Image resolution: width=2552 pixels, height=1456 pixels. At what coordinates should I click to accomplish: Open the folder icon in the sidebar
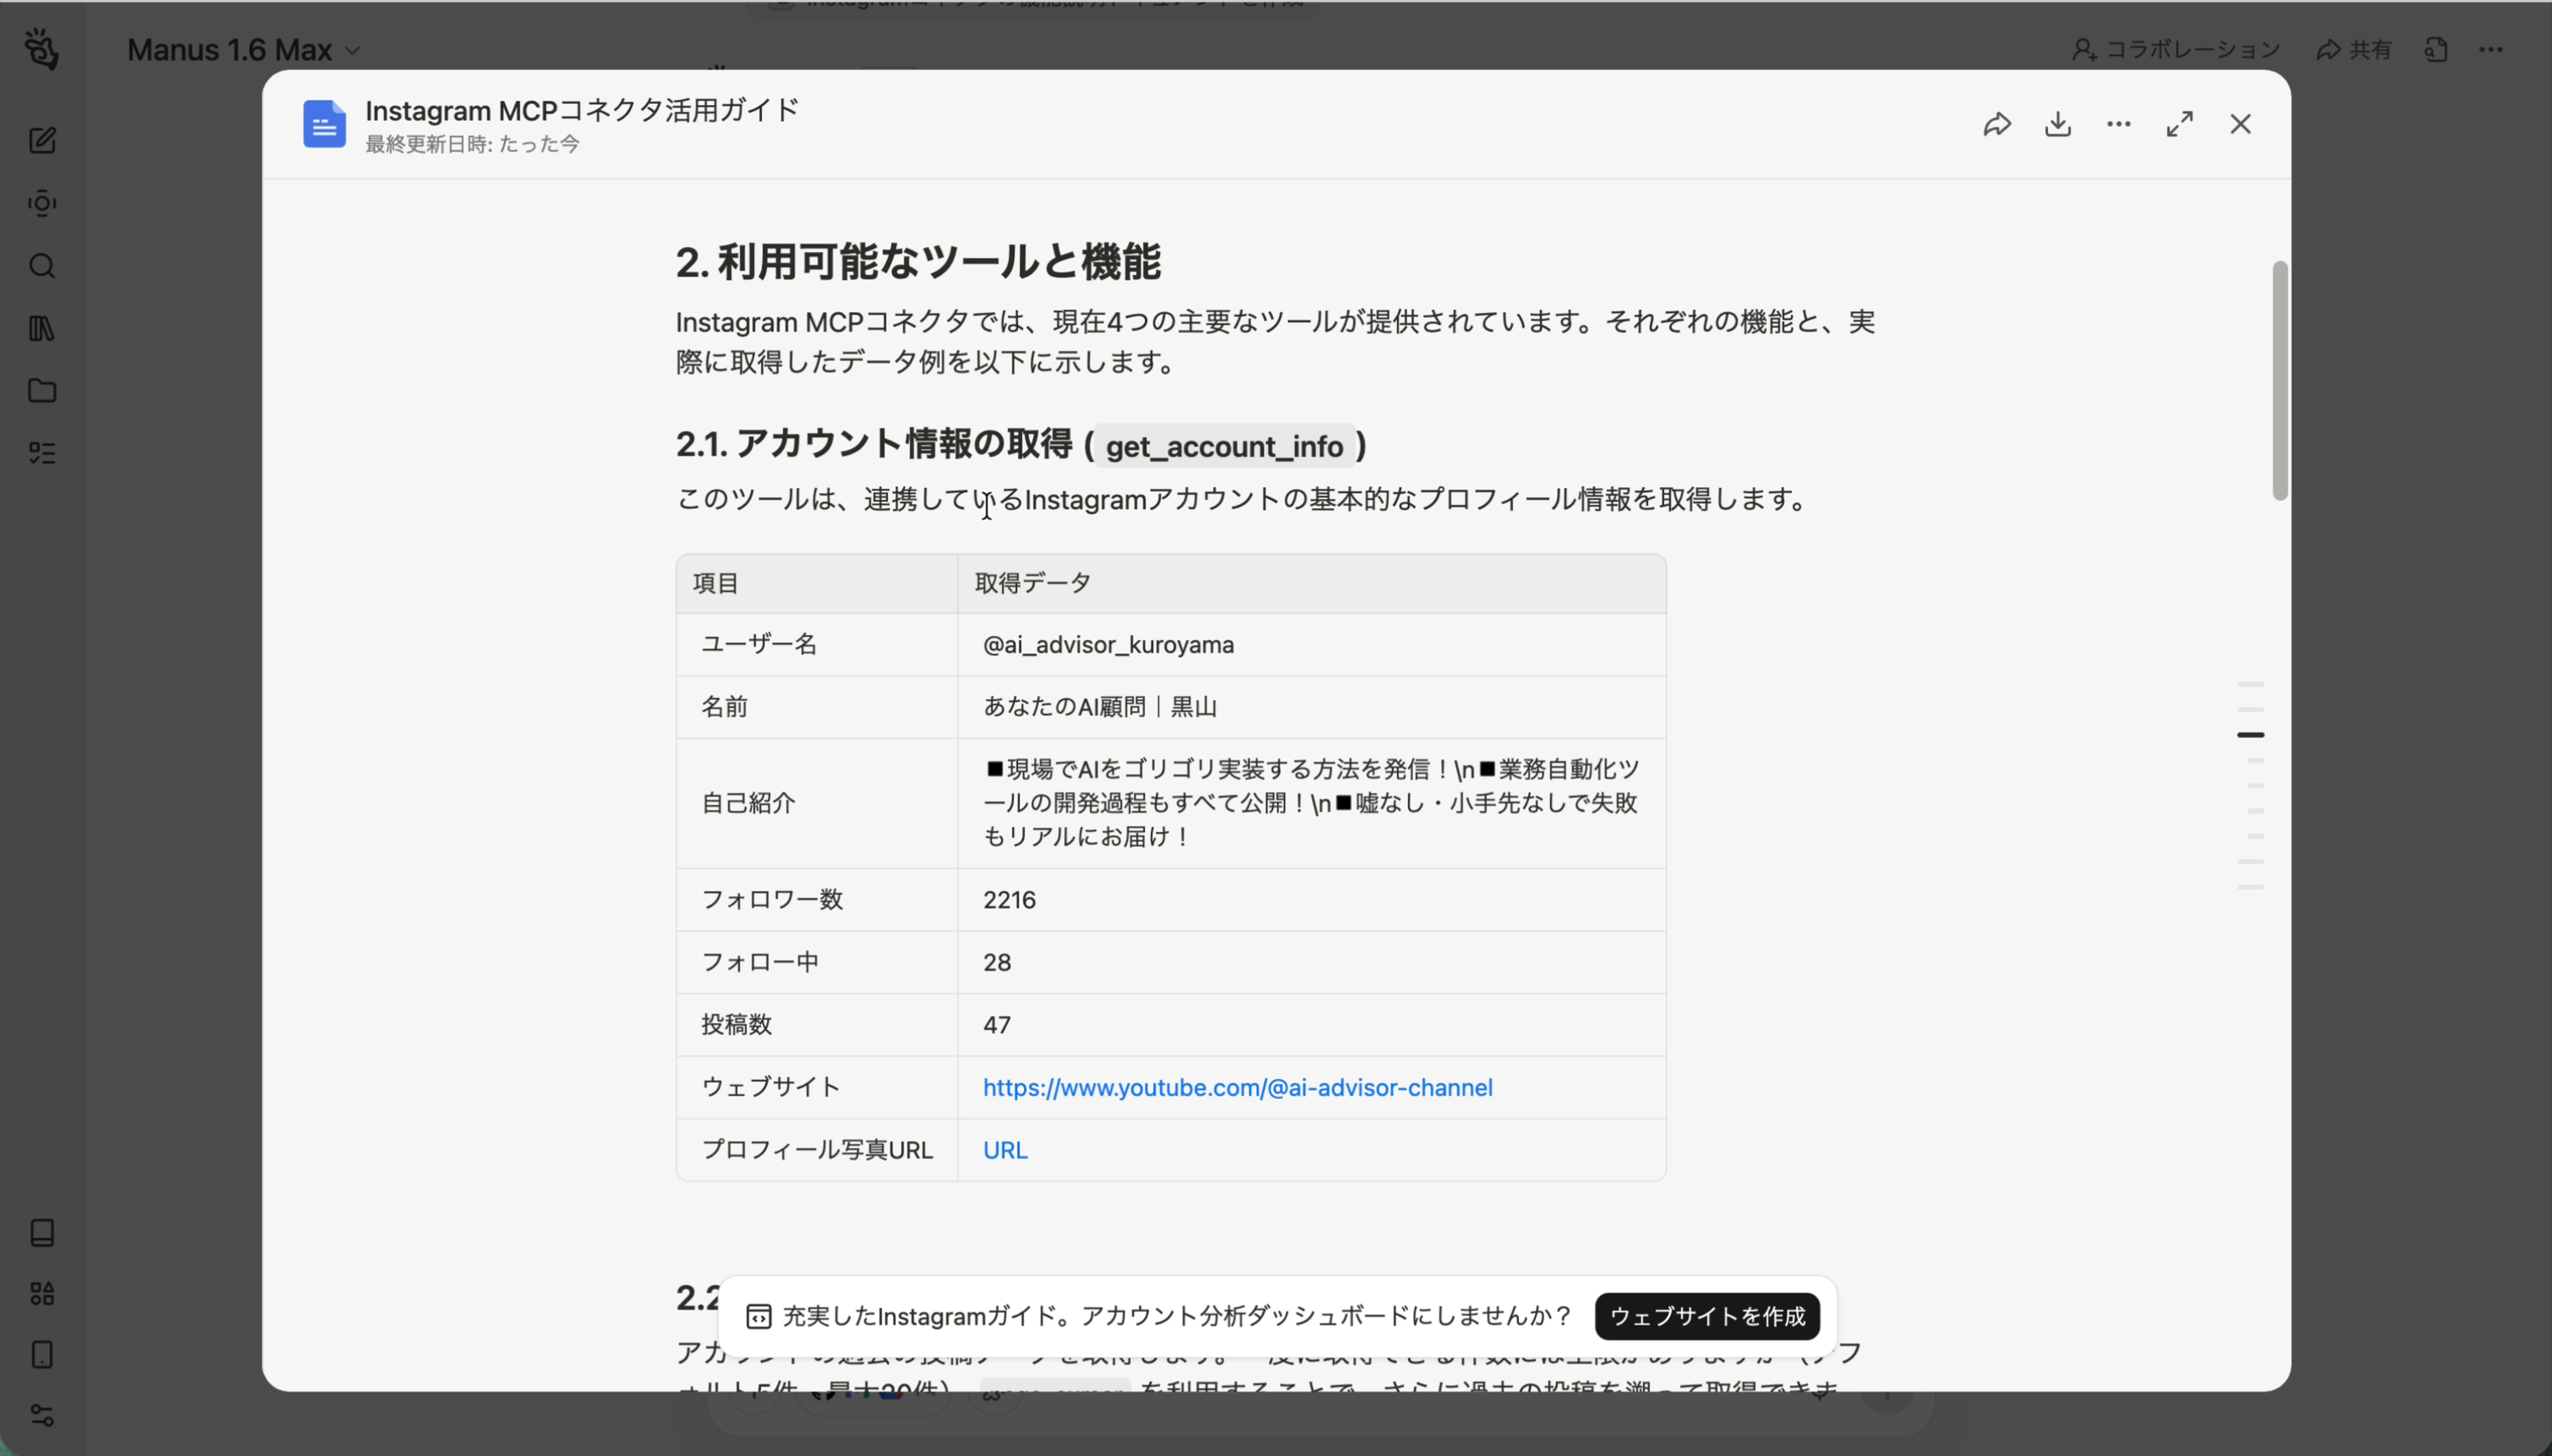(x=41, y=391)
